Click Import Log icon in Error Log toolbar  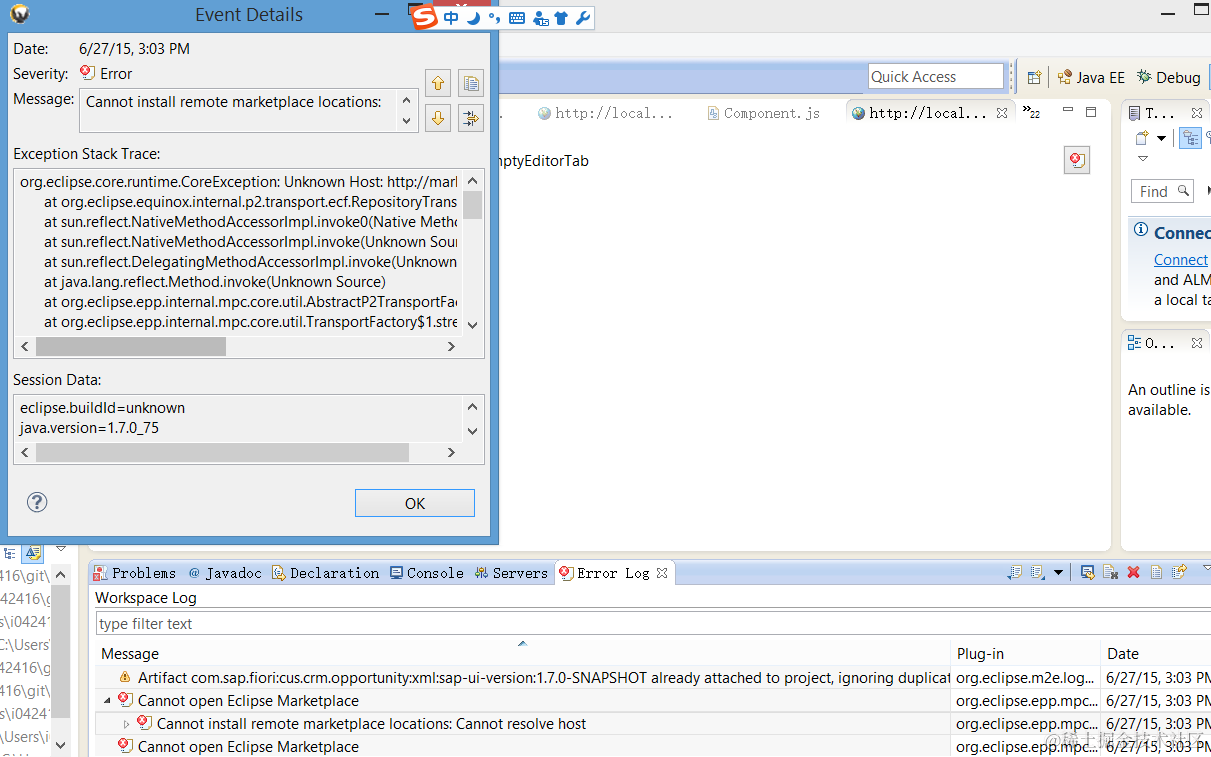[x=1037, y=572]
